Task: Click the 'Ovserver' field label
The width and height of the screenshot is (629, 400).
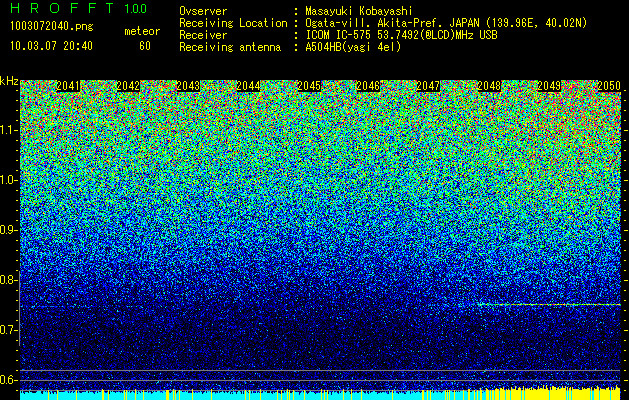Action: (x=203, y=11)
